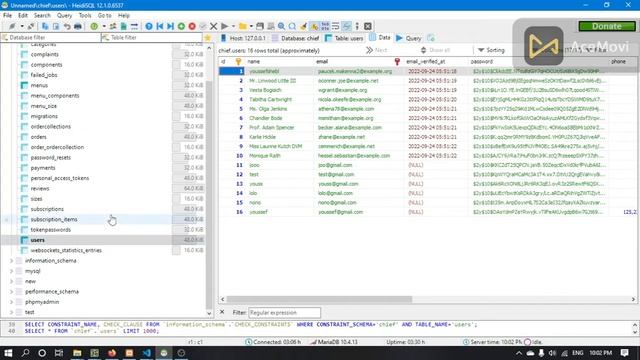Click the print icon
The height and width of the screenshot is (360, 640).
point(78,26)
